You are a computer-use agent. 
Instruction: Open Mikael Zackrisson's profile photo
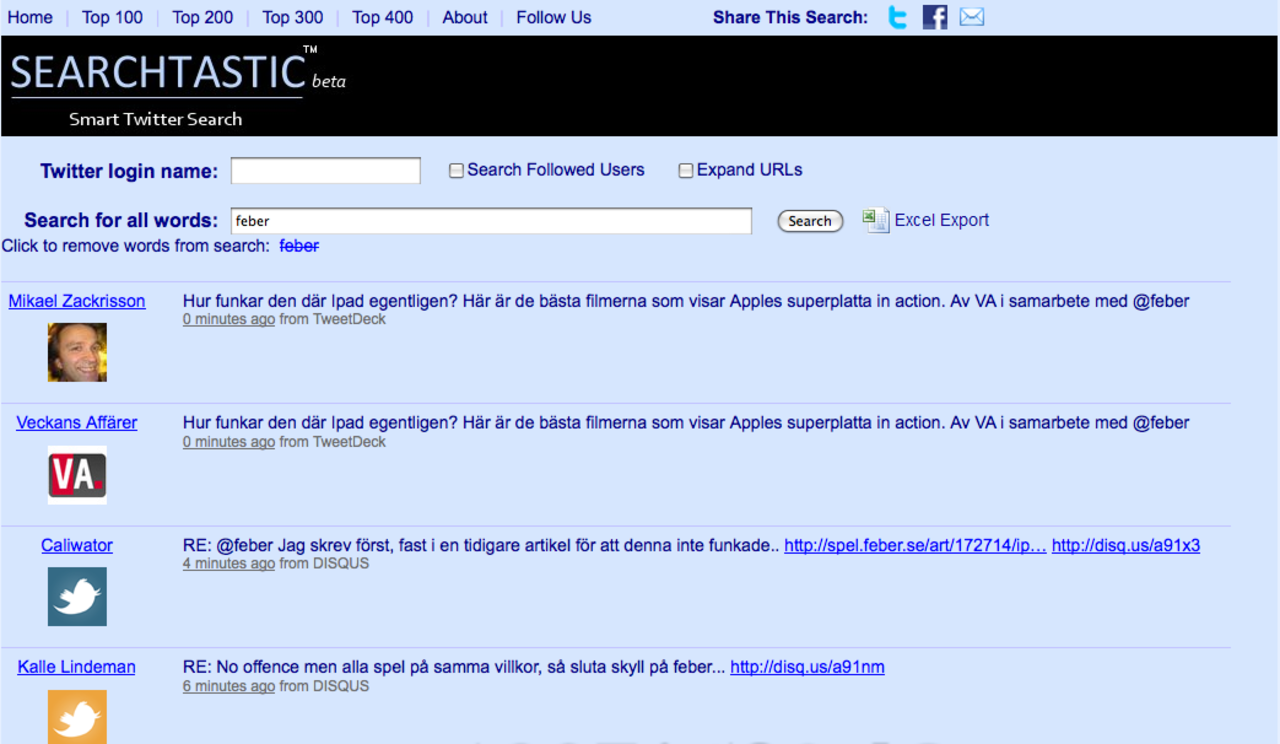[77, 352]
